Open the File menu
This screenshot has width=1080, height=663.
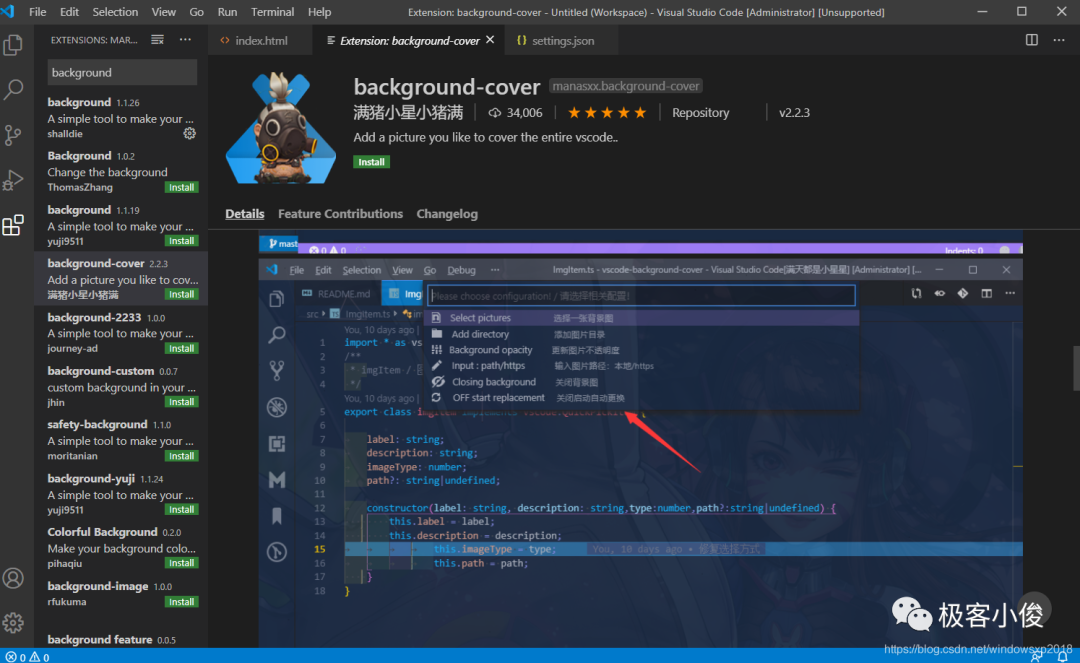coord(38,12)
